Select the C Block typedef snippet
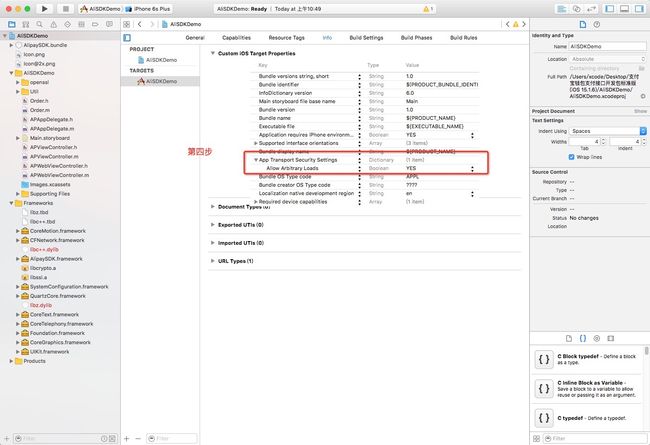This screenshot has height=445, width=650. pyautogui.click(x=589, y=360)
